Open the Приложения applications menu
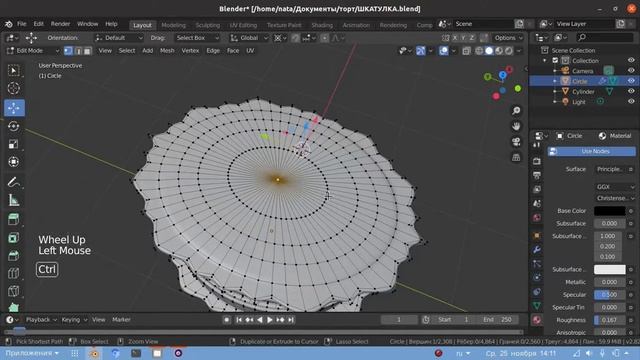 click(32, 353)
